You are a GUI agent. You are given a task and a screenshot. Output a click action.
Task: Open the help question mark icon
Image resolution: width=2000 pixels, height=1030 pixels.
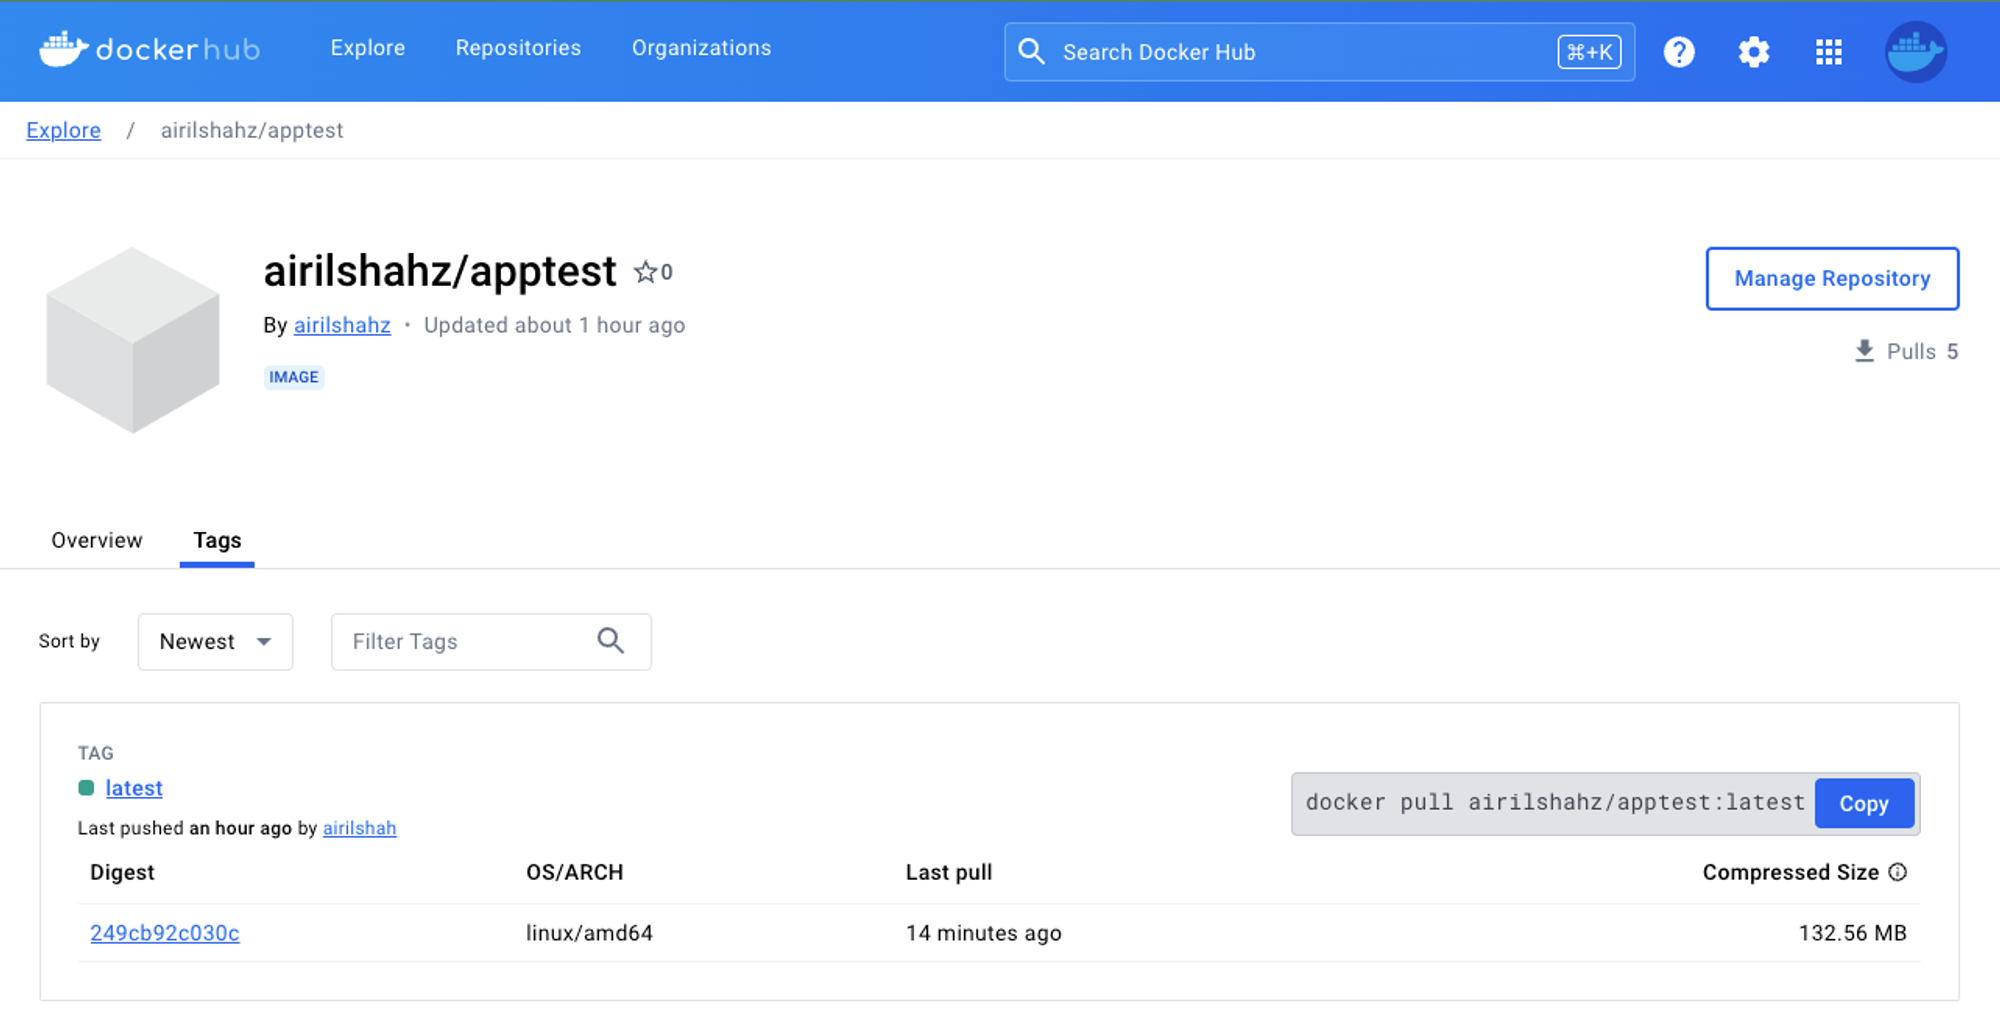[x=1679, y=52]
